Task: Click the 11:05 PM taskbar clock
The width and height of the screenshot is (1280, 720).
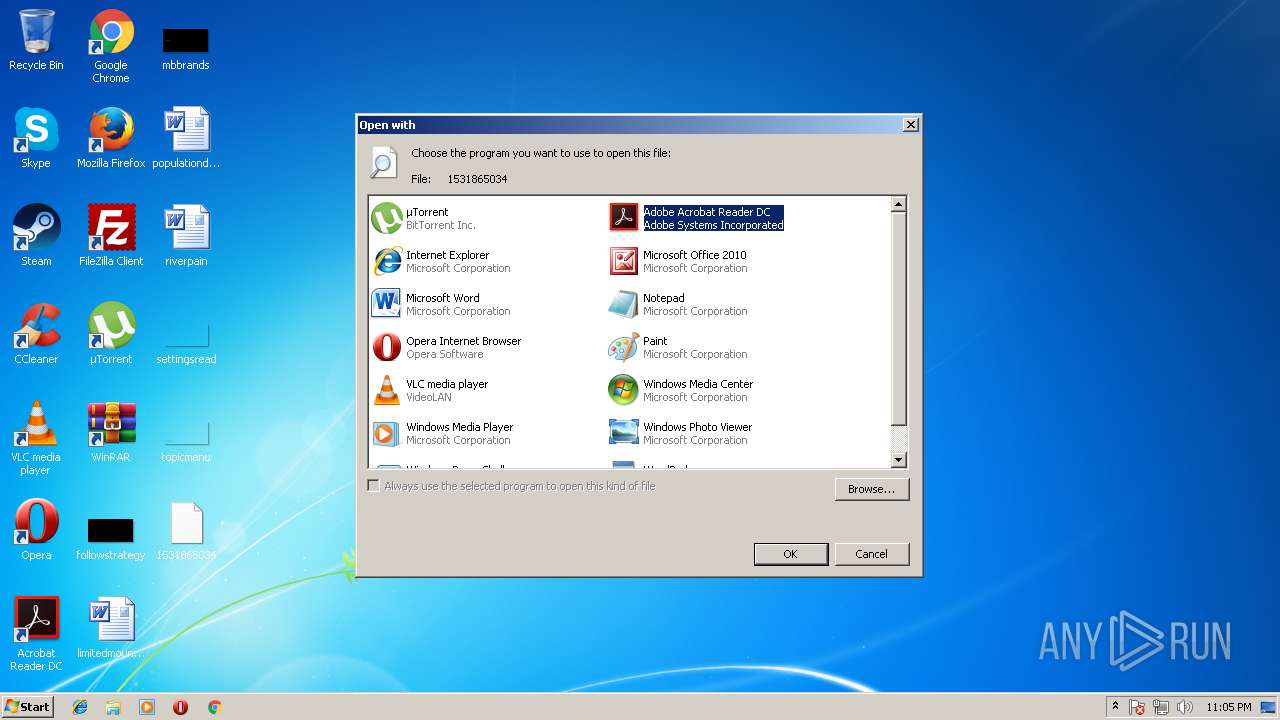Action: 1229,707
